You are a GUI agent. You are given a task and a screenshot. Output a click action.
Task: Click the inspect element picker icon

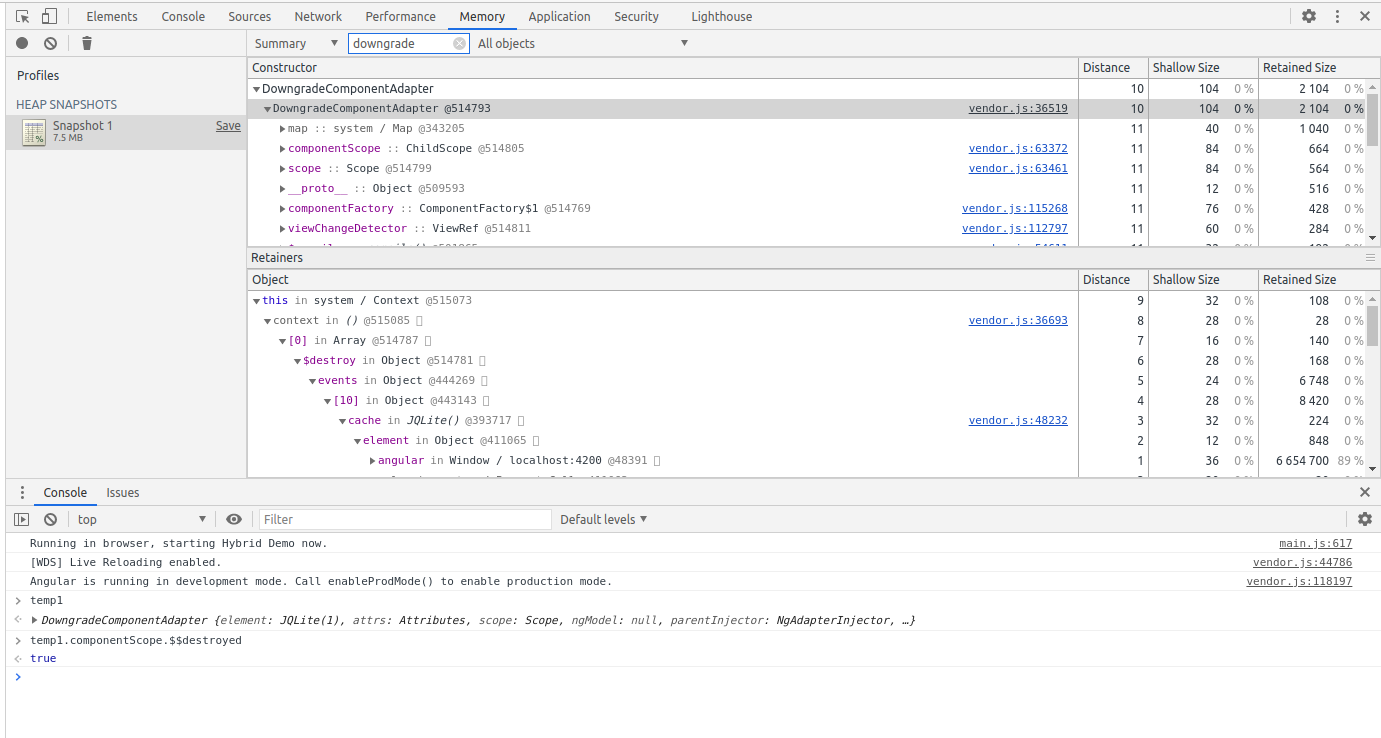pos(23,16)
